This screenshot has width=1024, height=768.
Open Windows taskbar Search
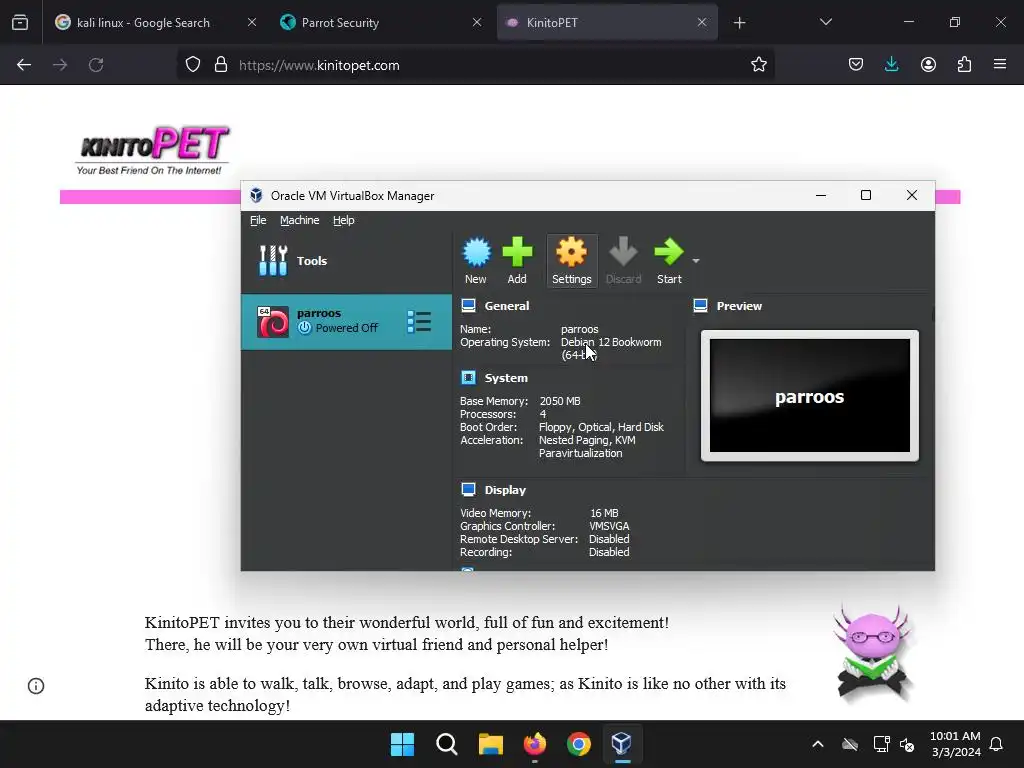pyautogui.click(x=447, y=744)
